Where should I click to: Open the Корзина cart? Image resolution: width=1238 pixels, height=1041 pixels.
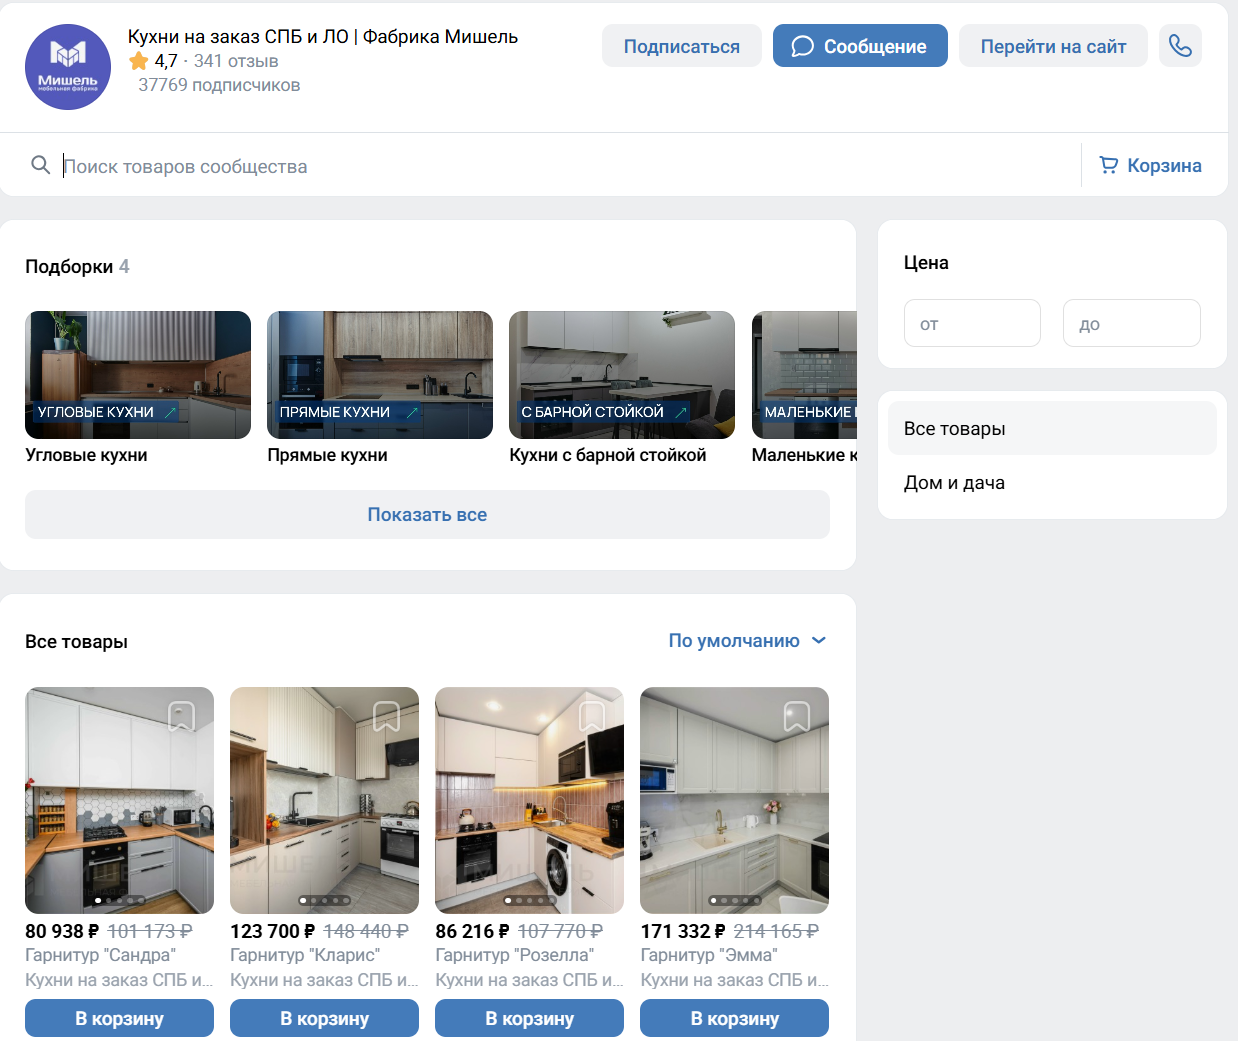(x=1150, y=166)
